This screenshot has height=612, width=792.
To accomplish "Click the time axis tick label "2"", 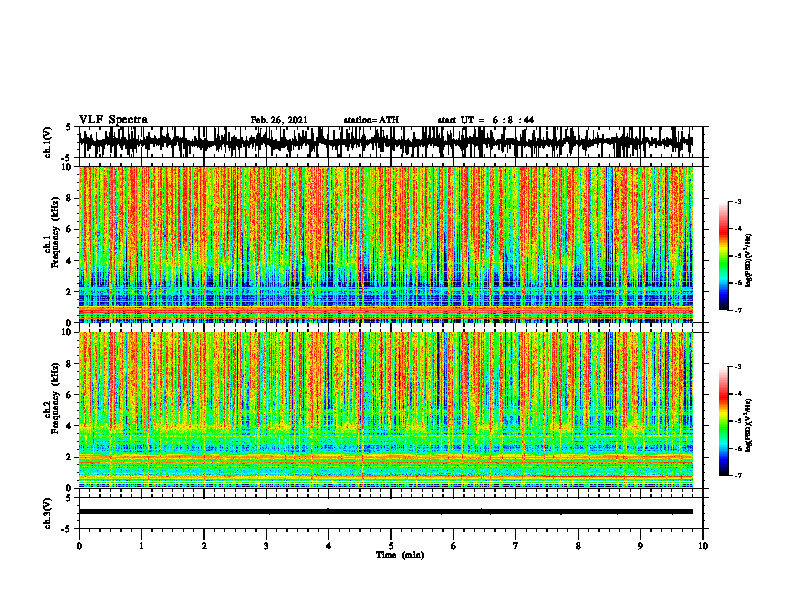I will (204, 546).
